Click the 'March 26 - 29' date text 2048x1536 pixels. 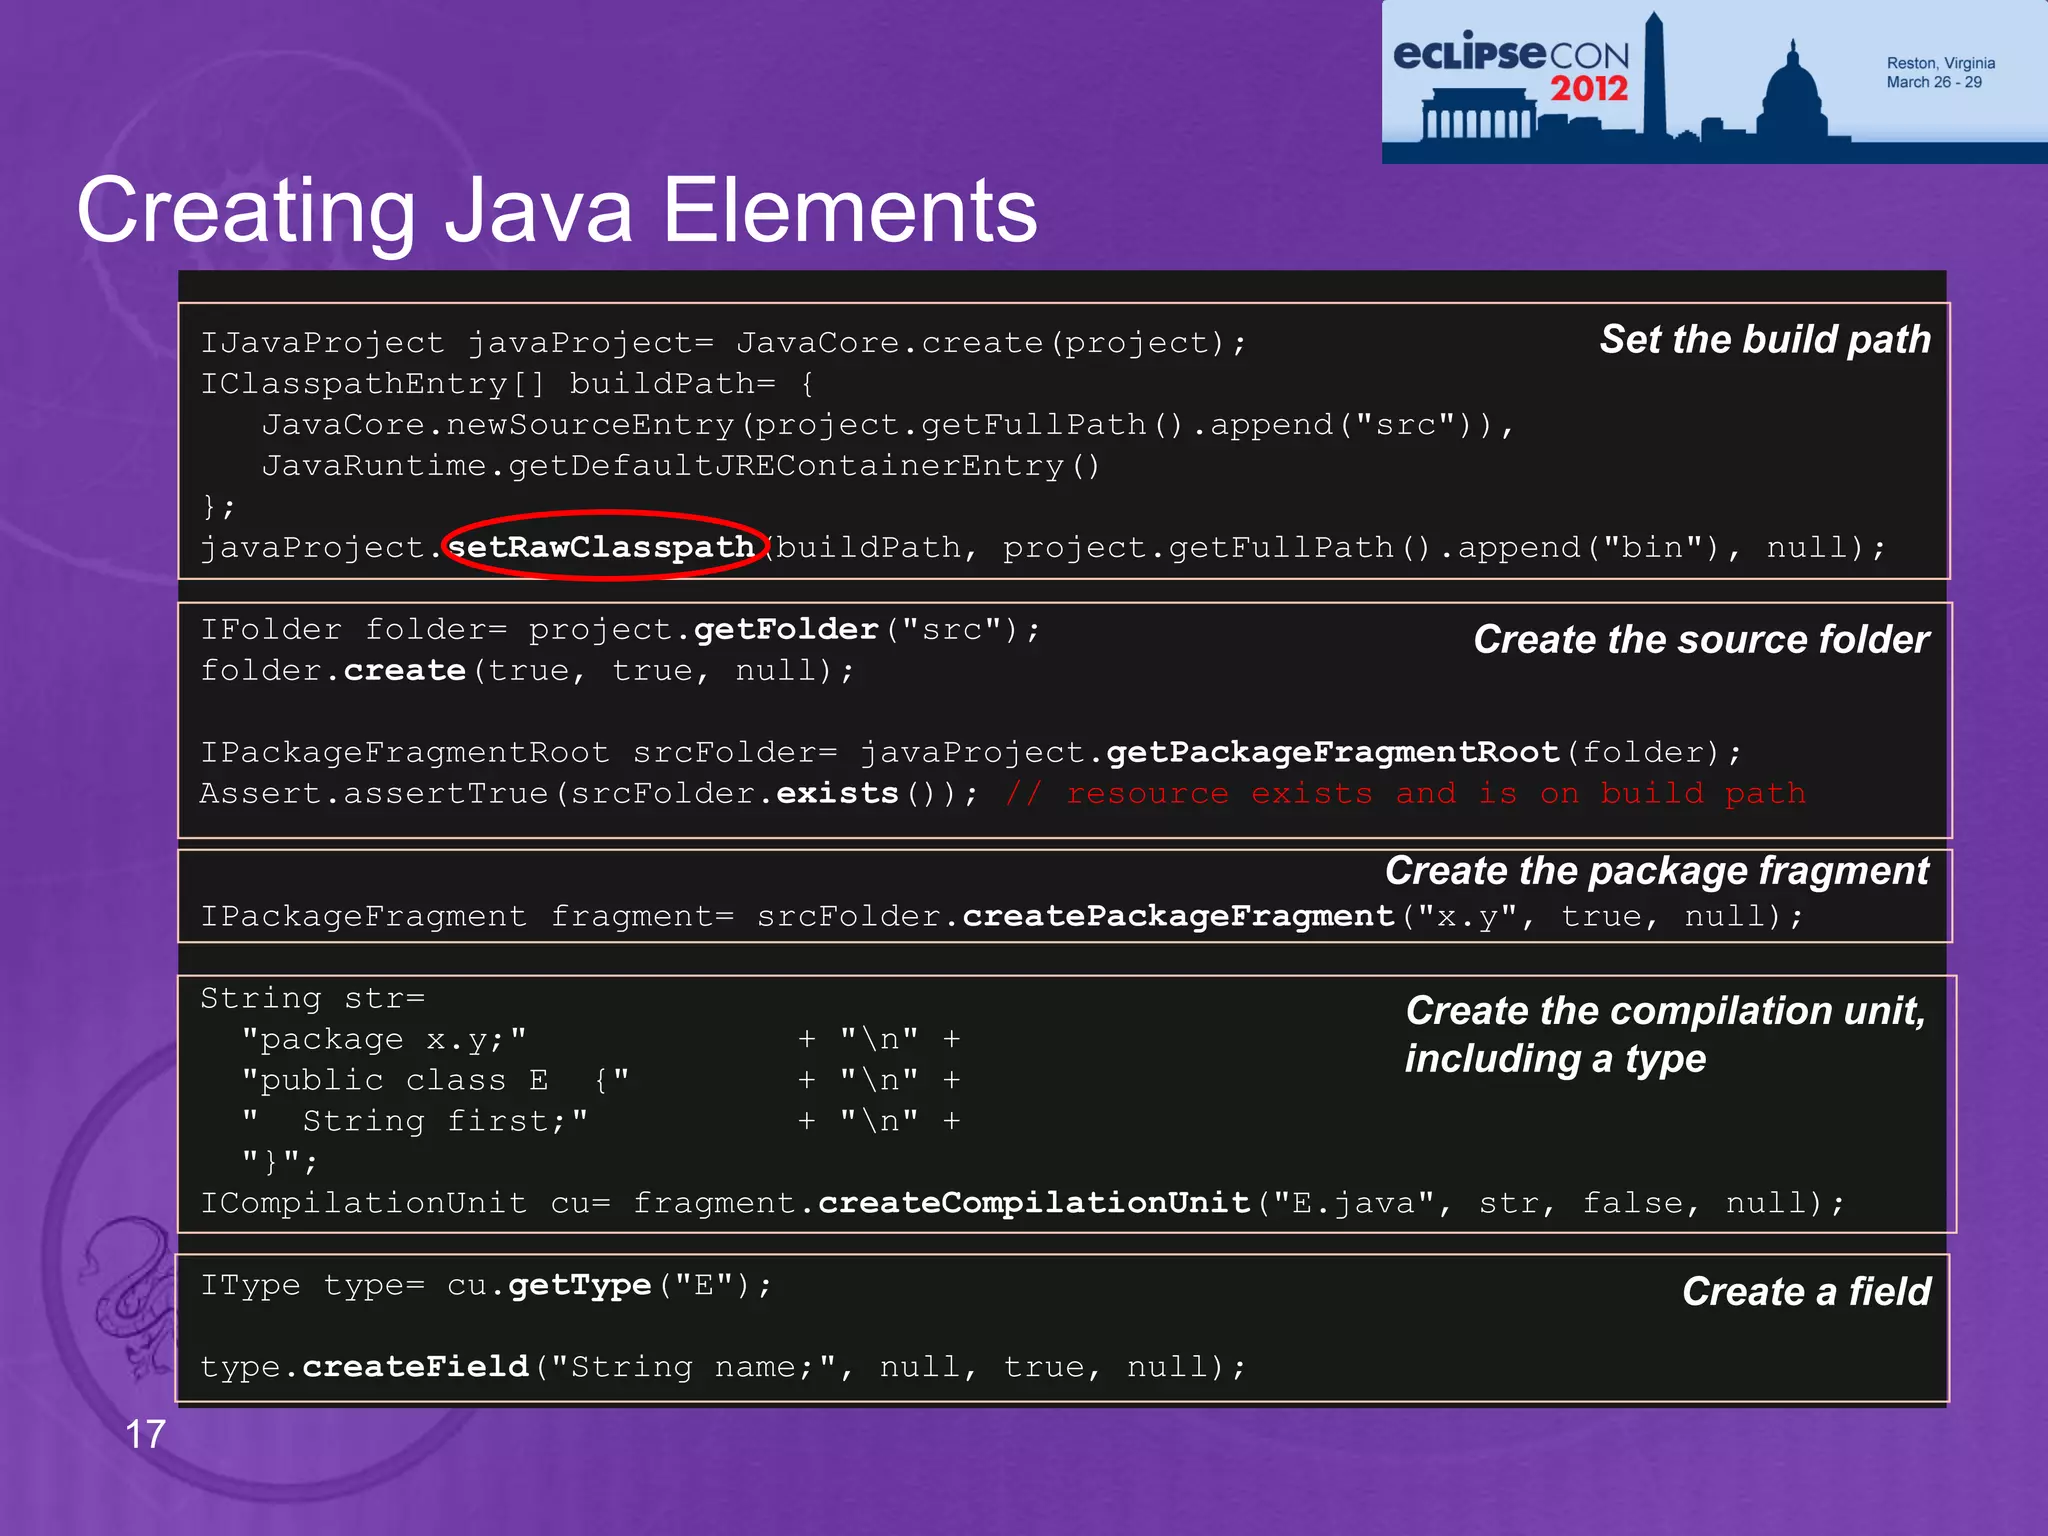(1934, 82)
